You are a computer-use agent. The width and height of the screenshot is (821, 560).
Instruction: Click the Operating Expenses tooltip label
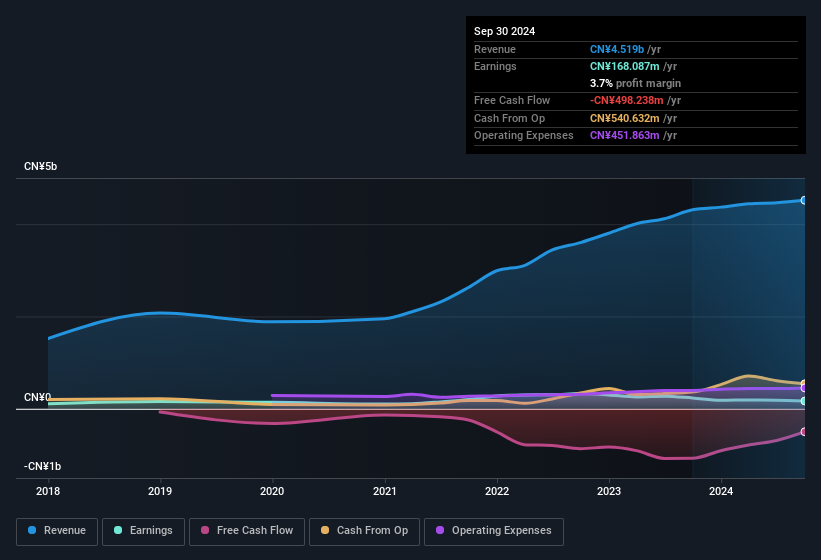click(x=524, y=135)
